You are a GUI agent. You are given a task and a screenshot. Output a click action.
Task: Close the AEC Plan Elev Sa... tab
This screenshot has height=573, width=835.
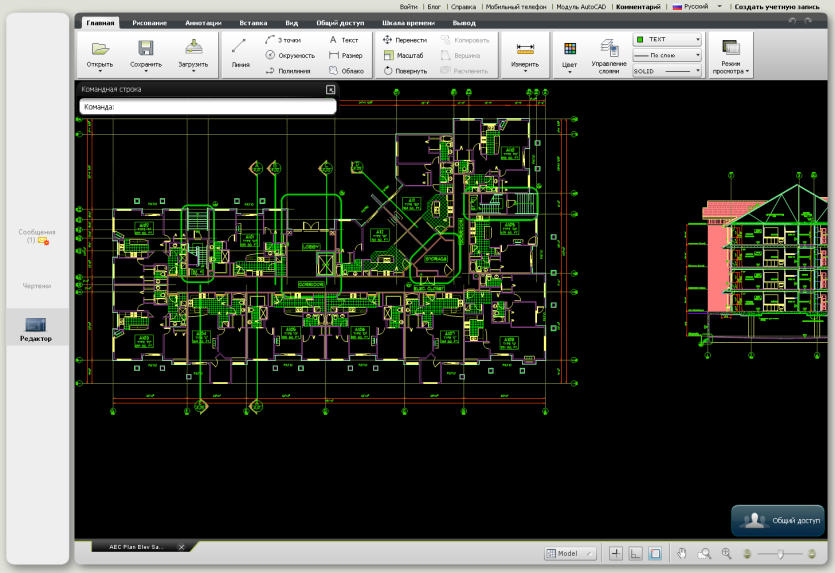[181, 547]
